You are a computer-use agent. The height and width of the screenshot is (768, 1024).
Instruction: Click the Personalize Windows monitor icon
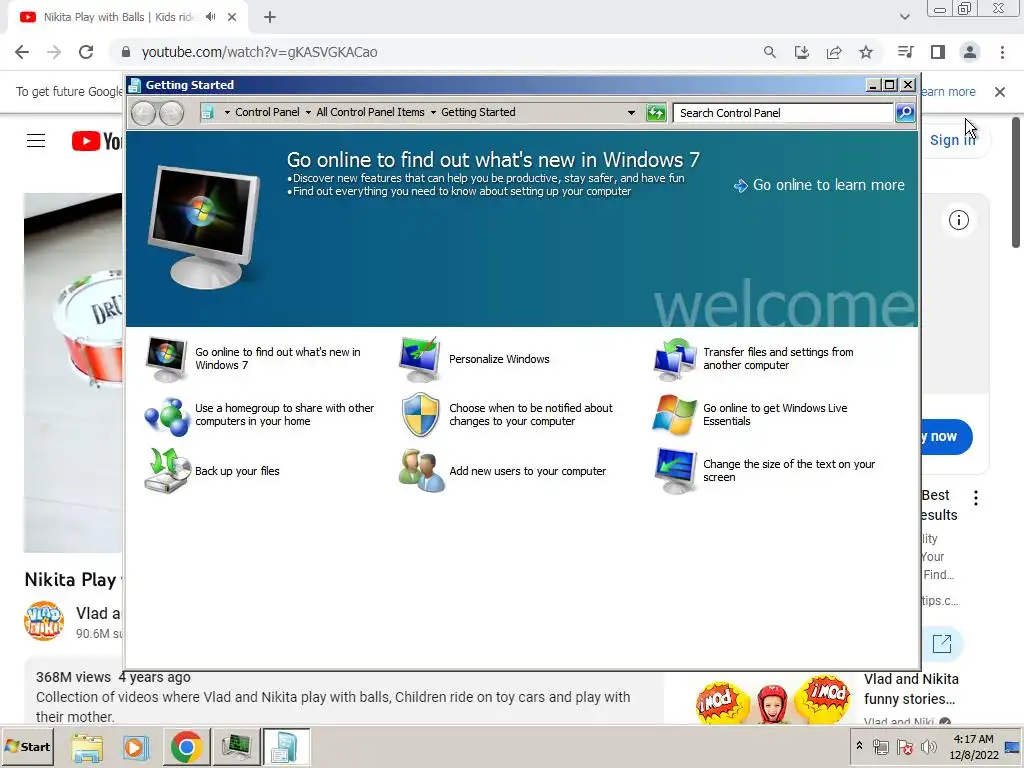point(419,359)
